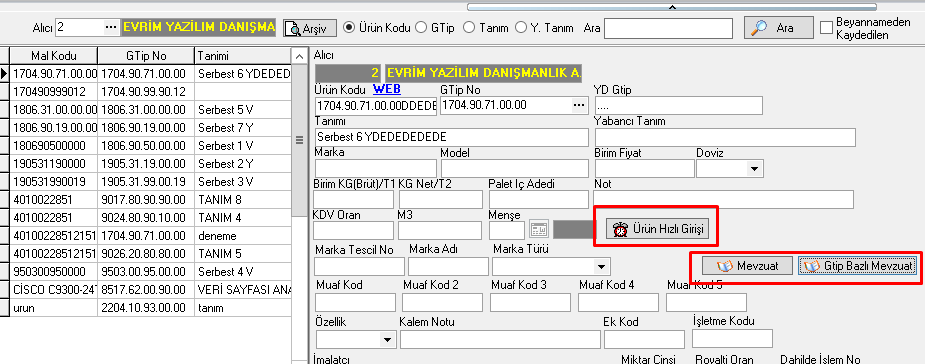Click the Muaf Kod 4 field
Viewport: 925px width, 364px height.
point(618,302)
